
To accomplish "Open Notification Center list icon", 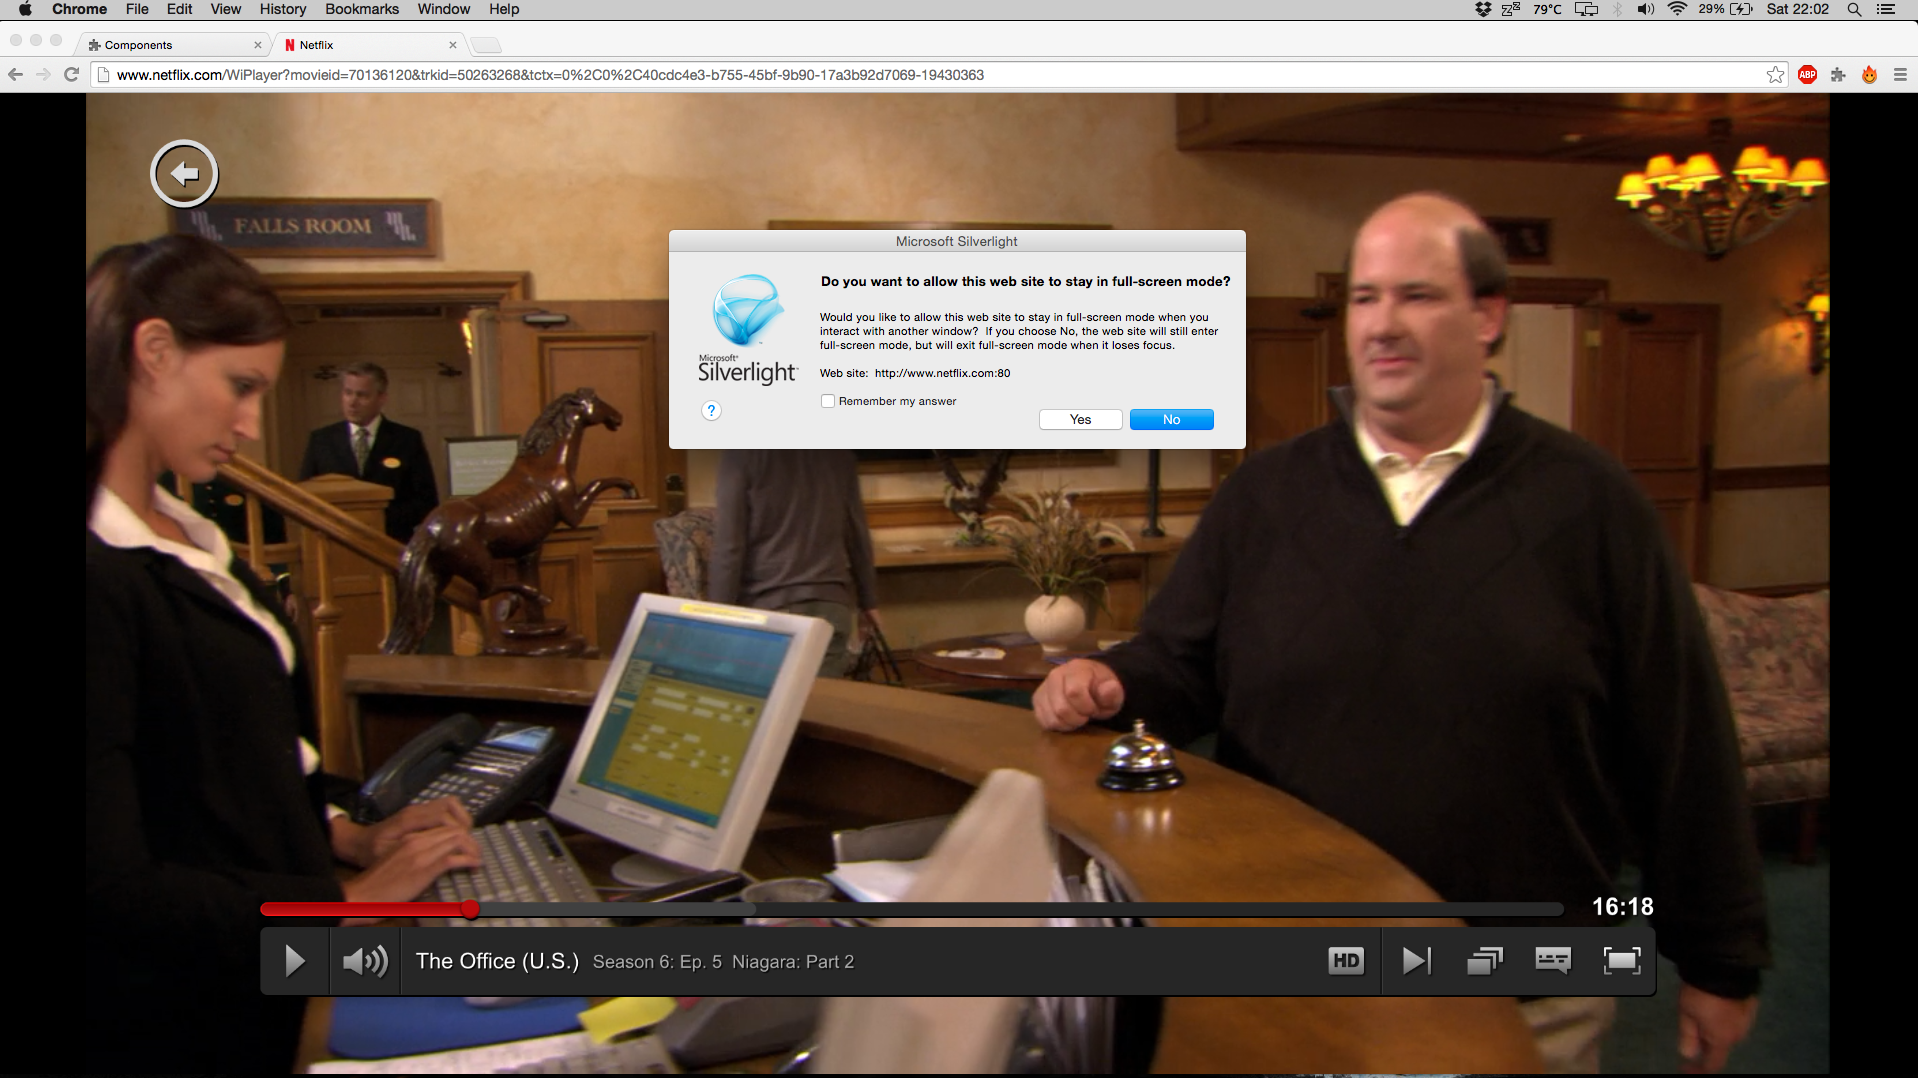I will click(1886, 9).
